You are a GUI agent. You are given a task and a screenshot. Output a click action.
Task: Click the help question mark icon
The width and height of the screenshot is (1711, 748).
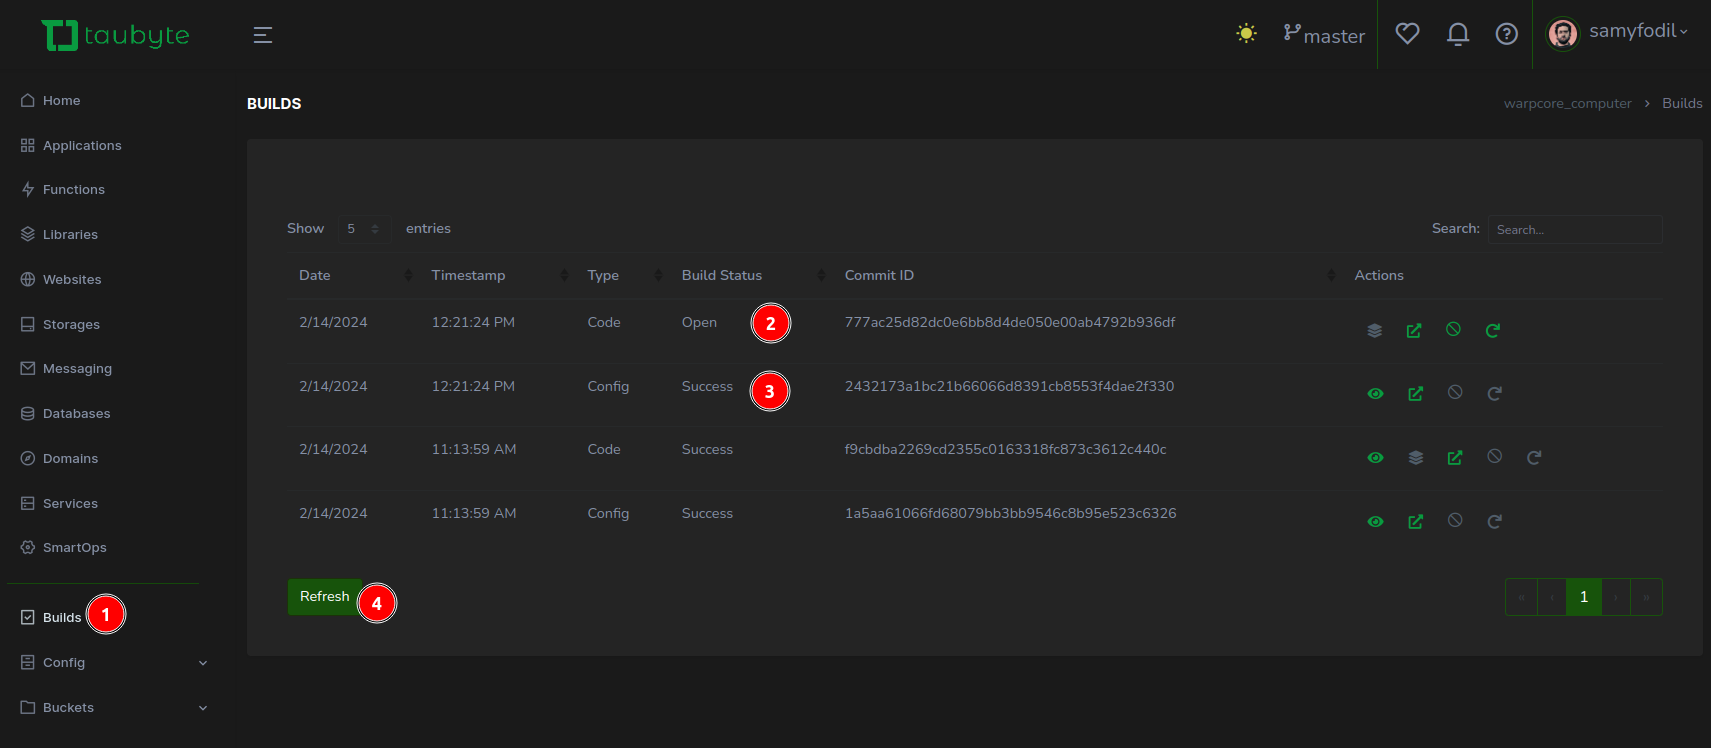[1506, 35]
